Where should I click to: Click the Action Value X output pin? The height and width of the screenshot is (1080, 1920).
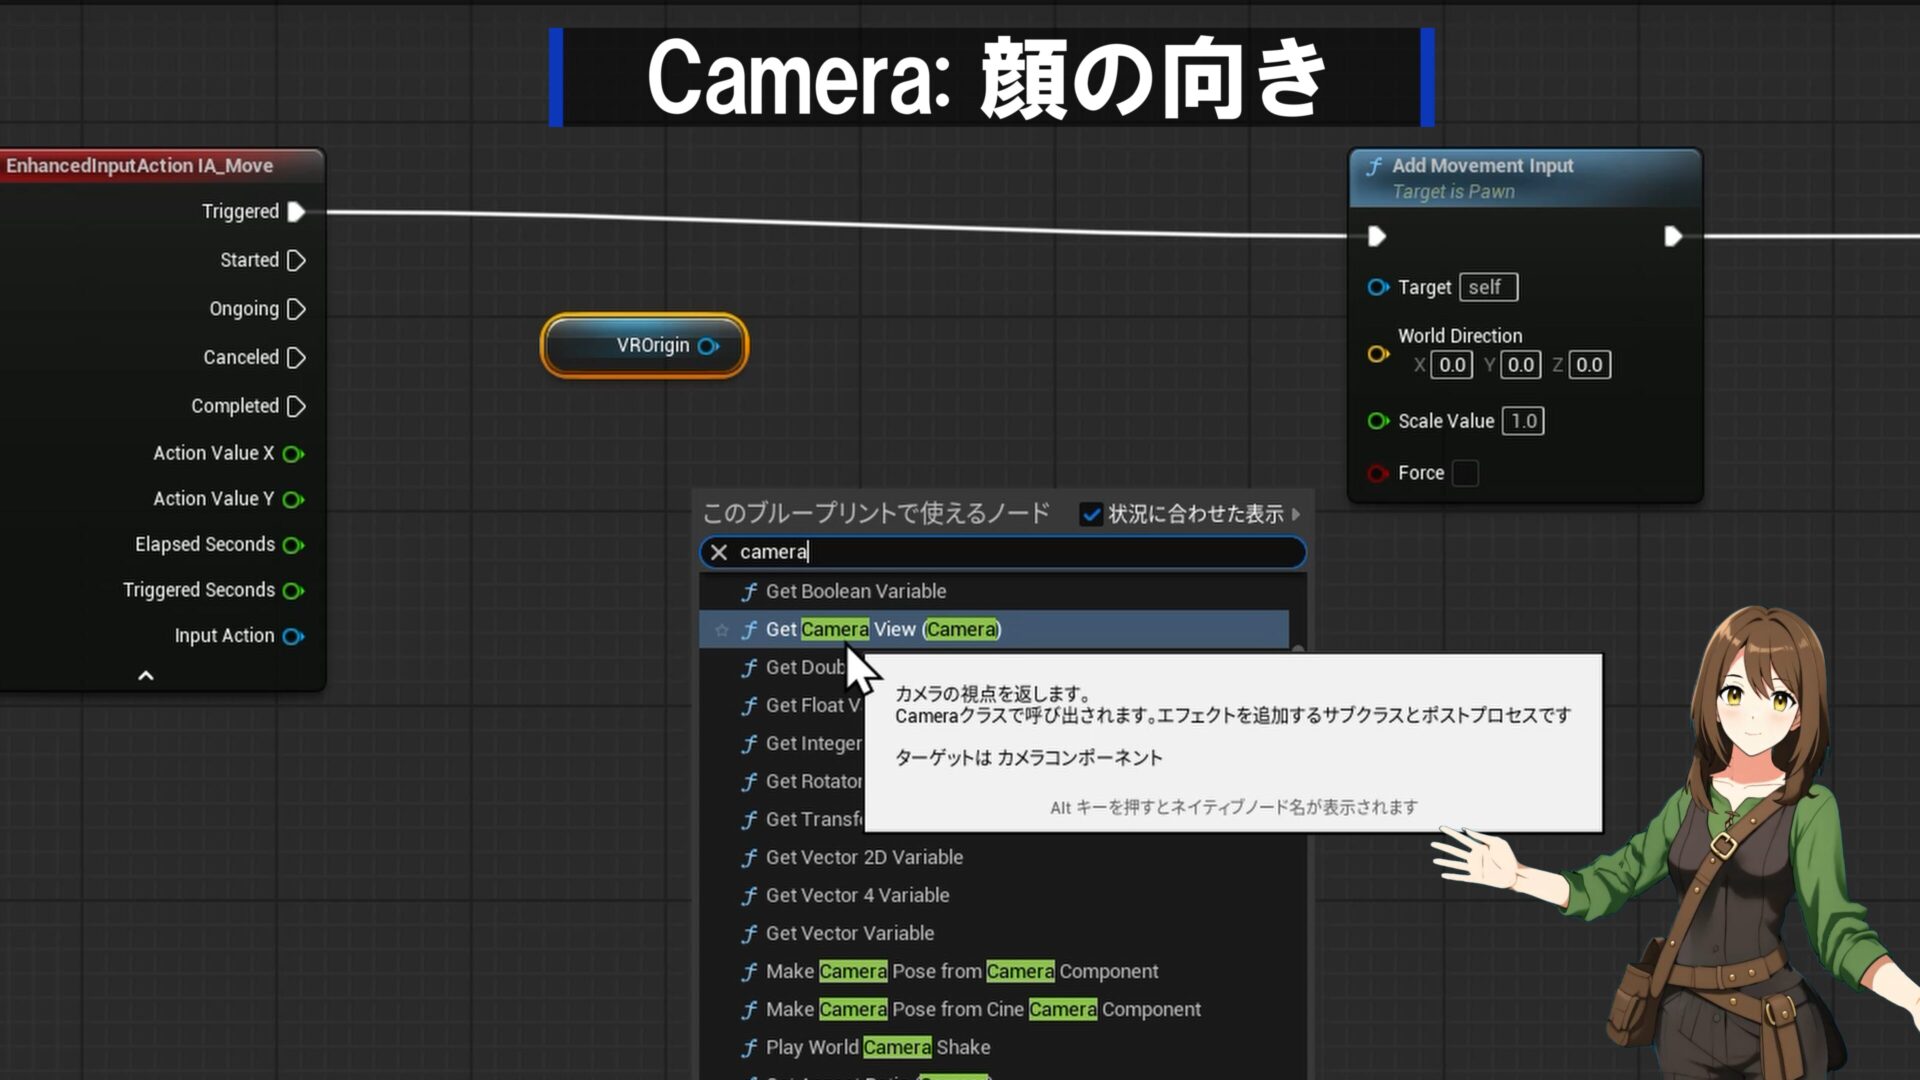pyautogui.click(x=293, y=454)
